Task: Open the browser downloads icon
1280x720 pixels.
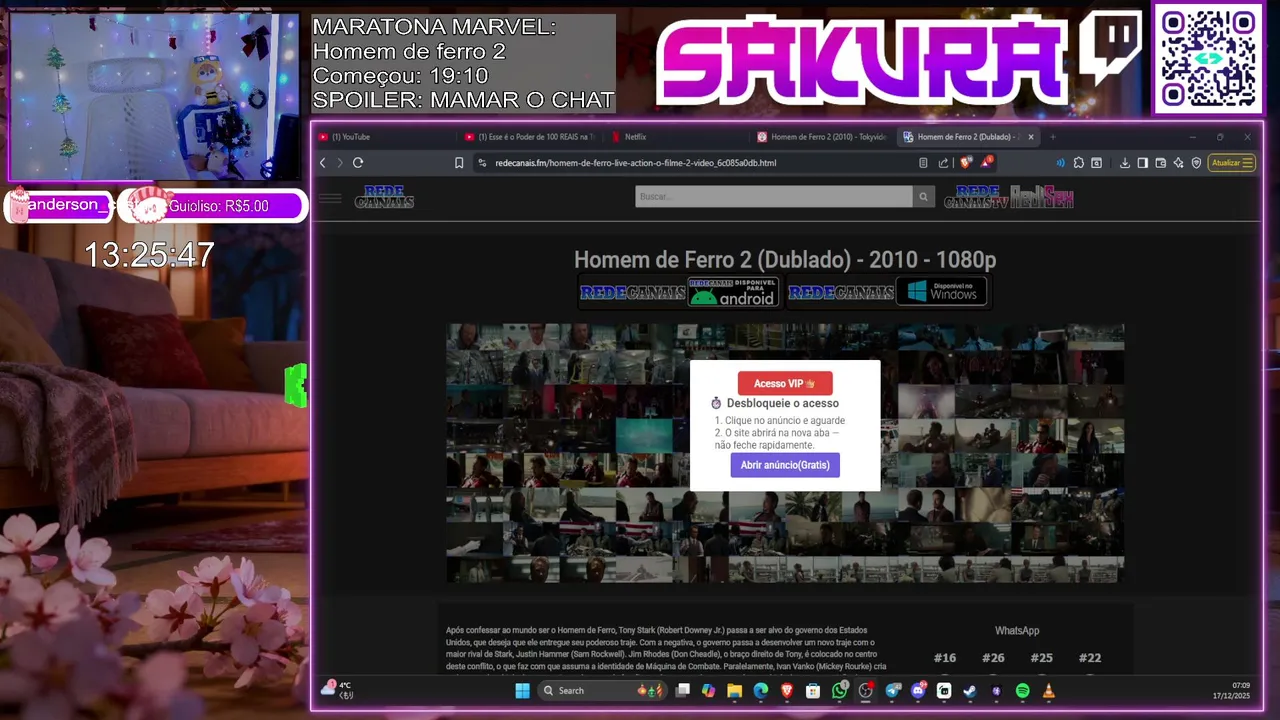Action: [1124, 163]
